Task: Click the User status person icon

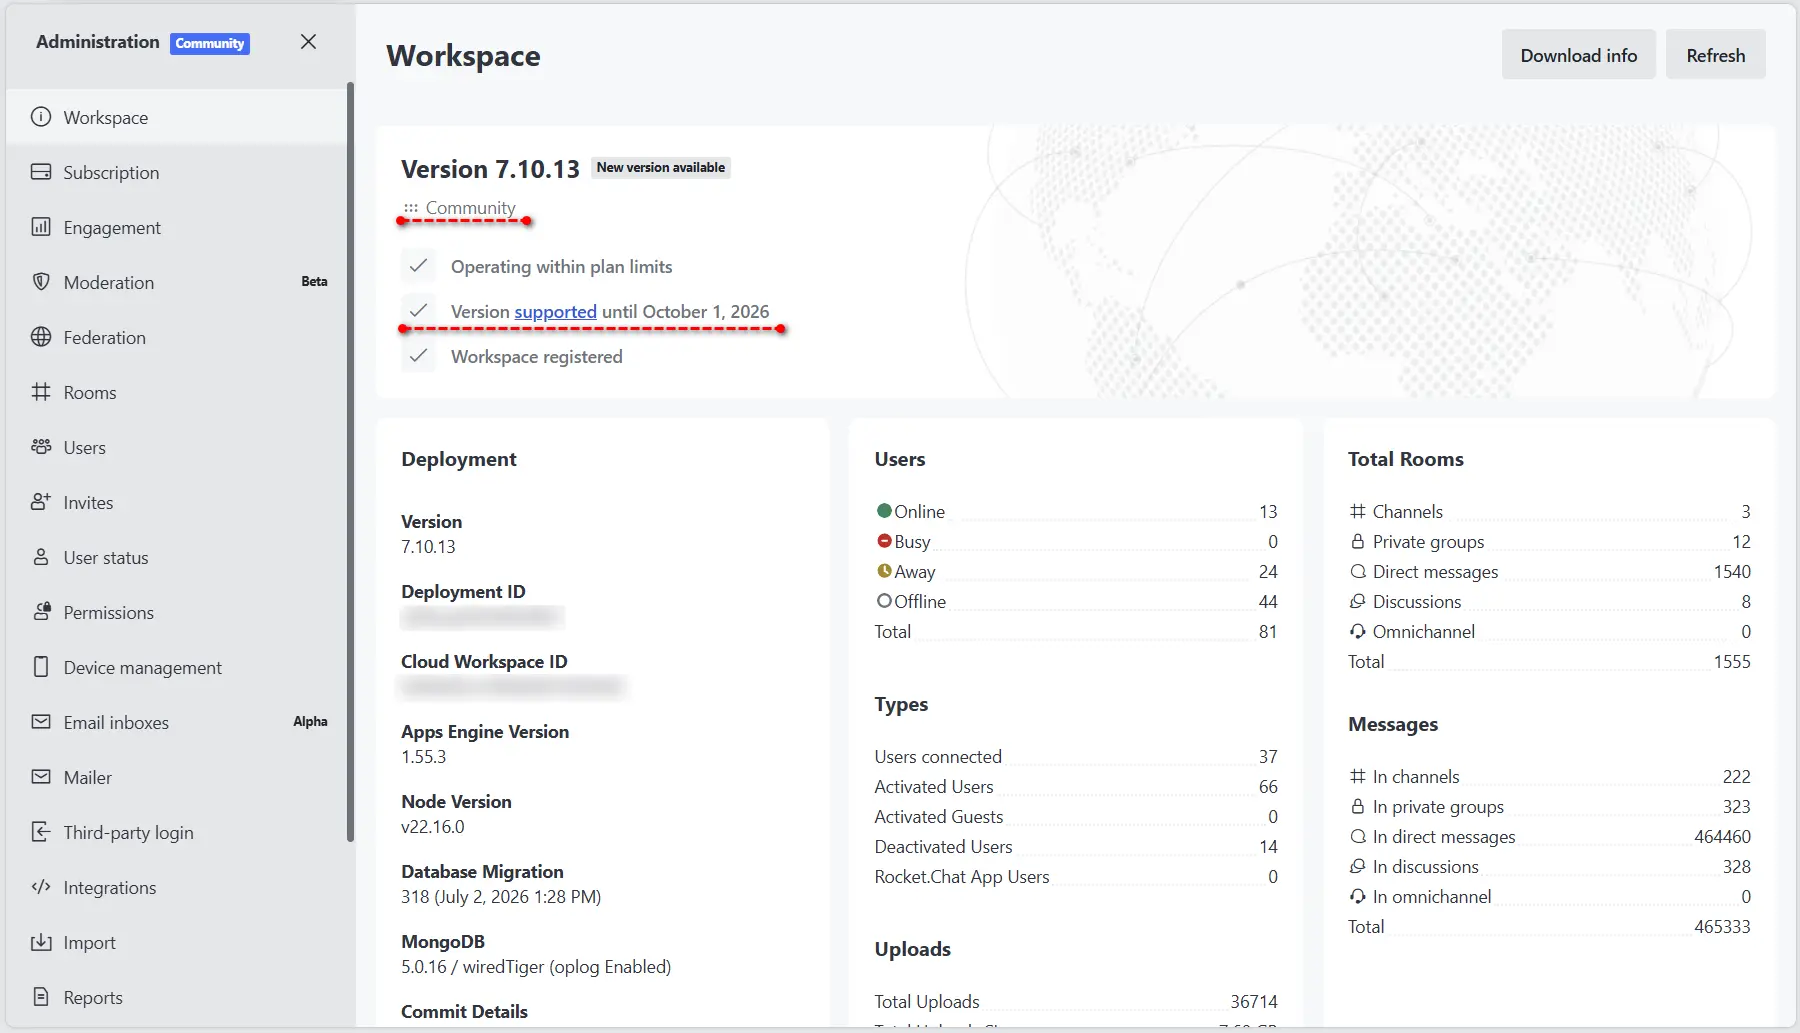Action: [41, 557]
